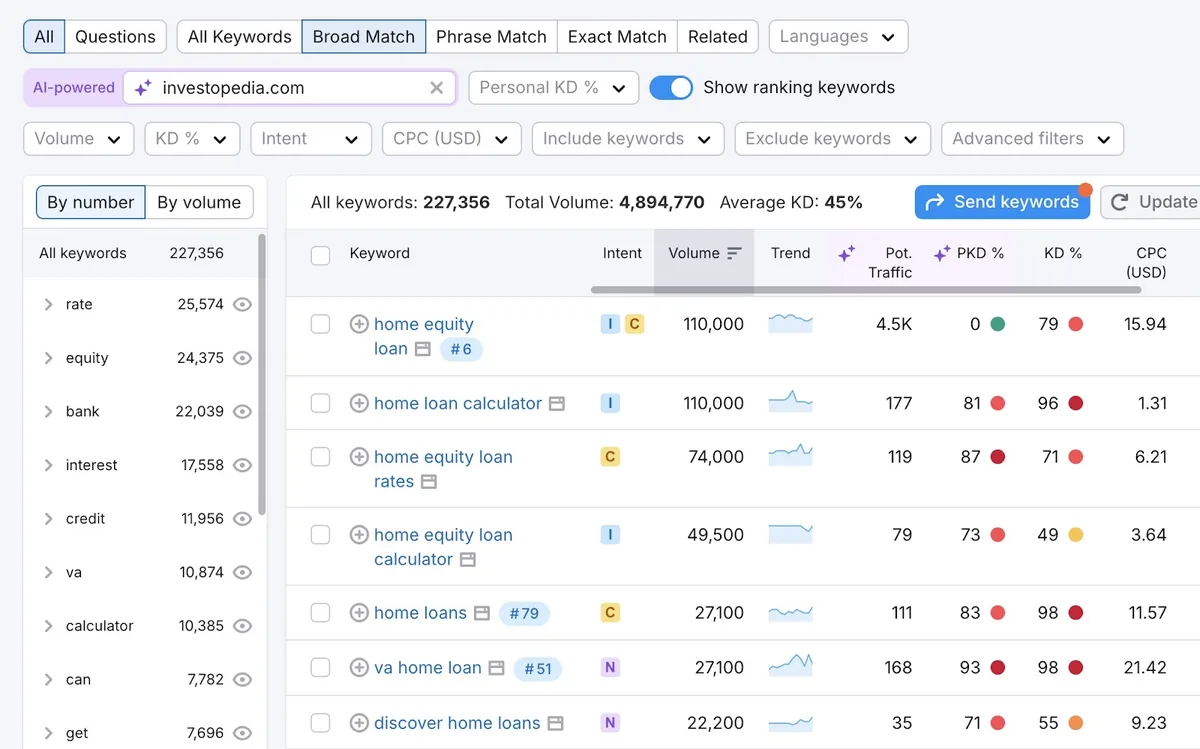Open the Languages dropdown

(838, 37)
